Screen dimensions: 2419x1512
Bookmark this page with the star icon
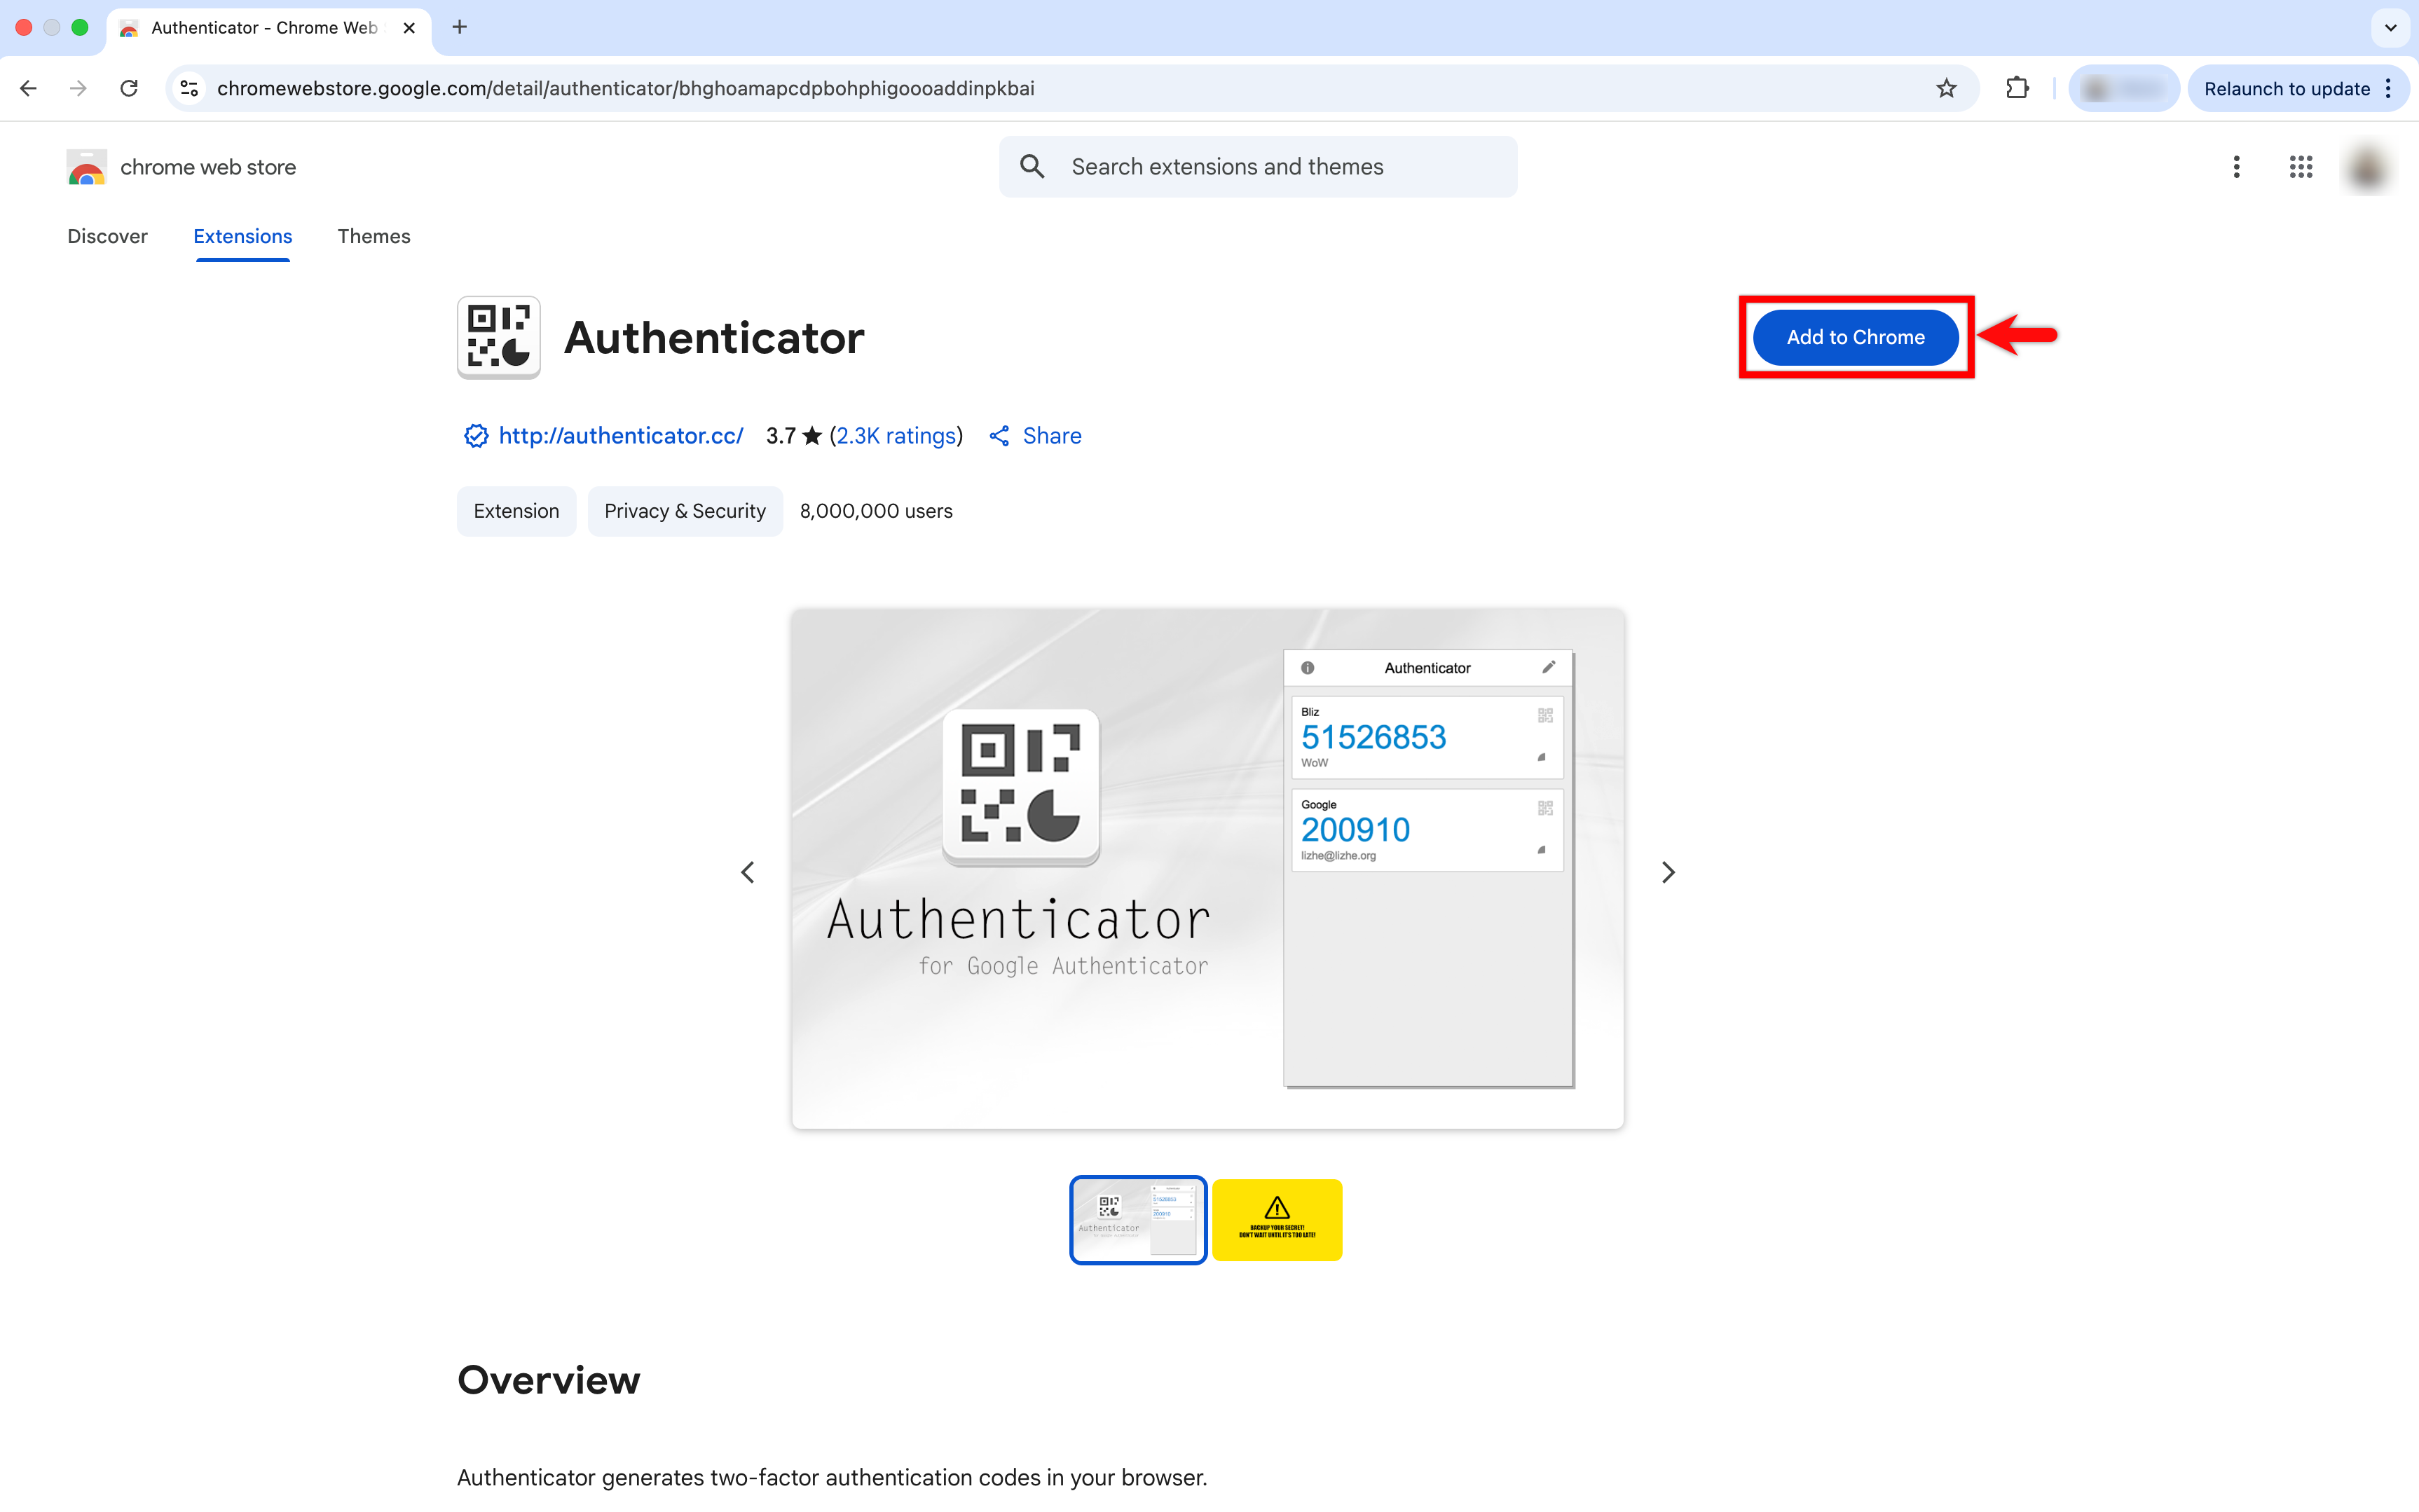coord(1947,88)
